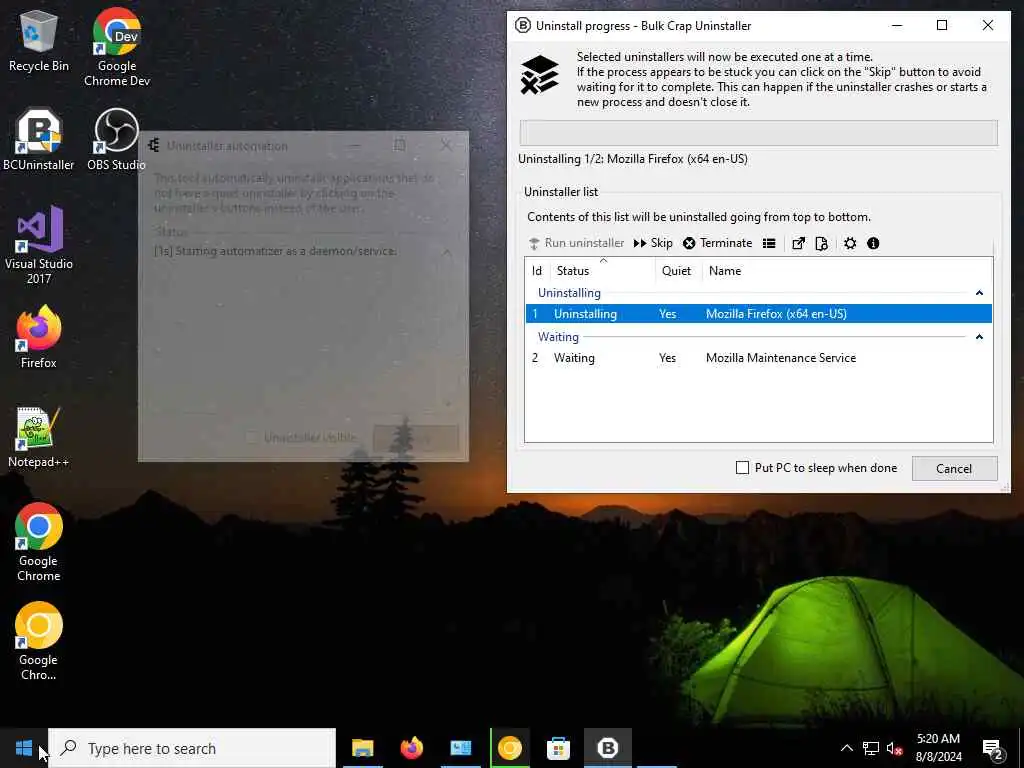
Task: Select the Mozilla Firefox (x64 en-US) row
Action: tap(758, 313)
